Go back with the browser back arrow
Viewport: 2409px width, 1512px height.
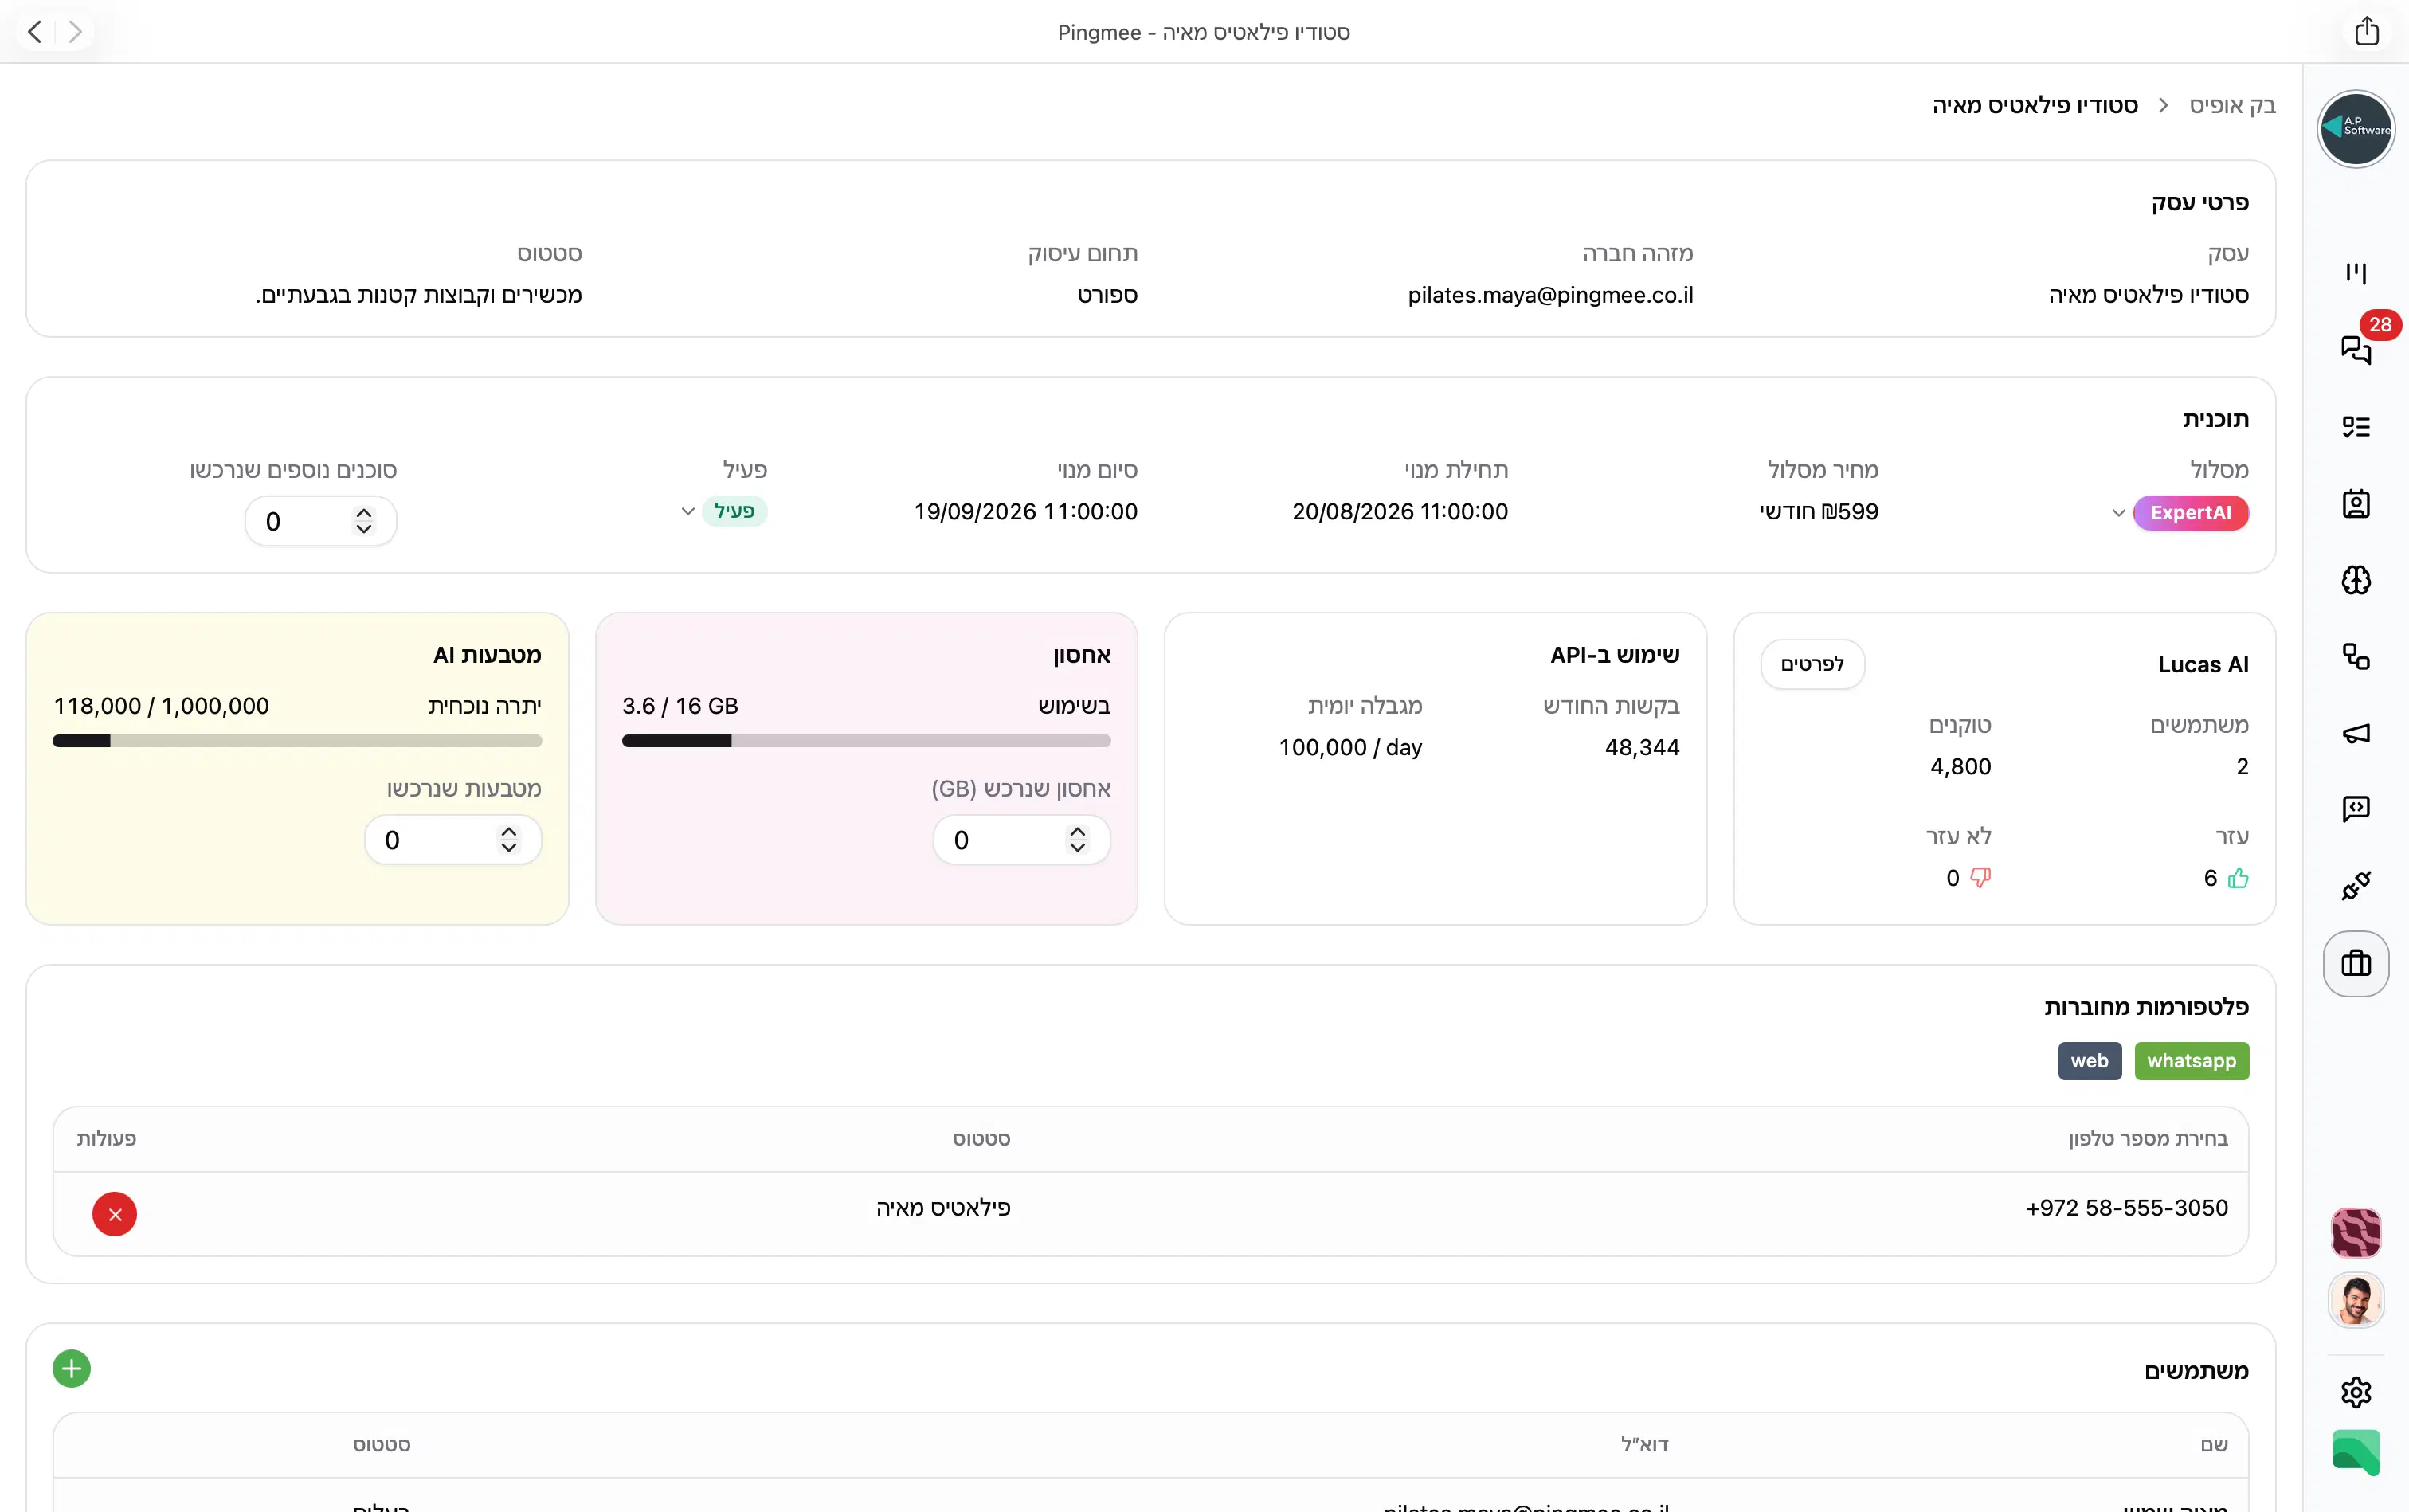pos(35,32)
